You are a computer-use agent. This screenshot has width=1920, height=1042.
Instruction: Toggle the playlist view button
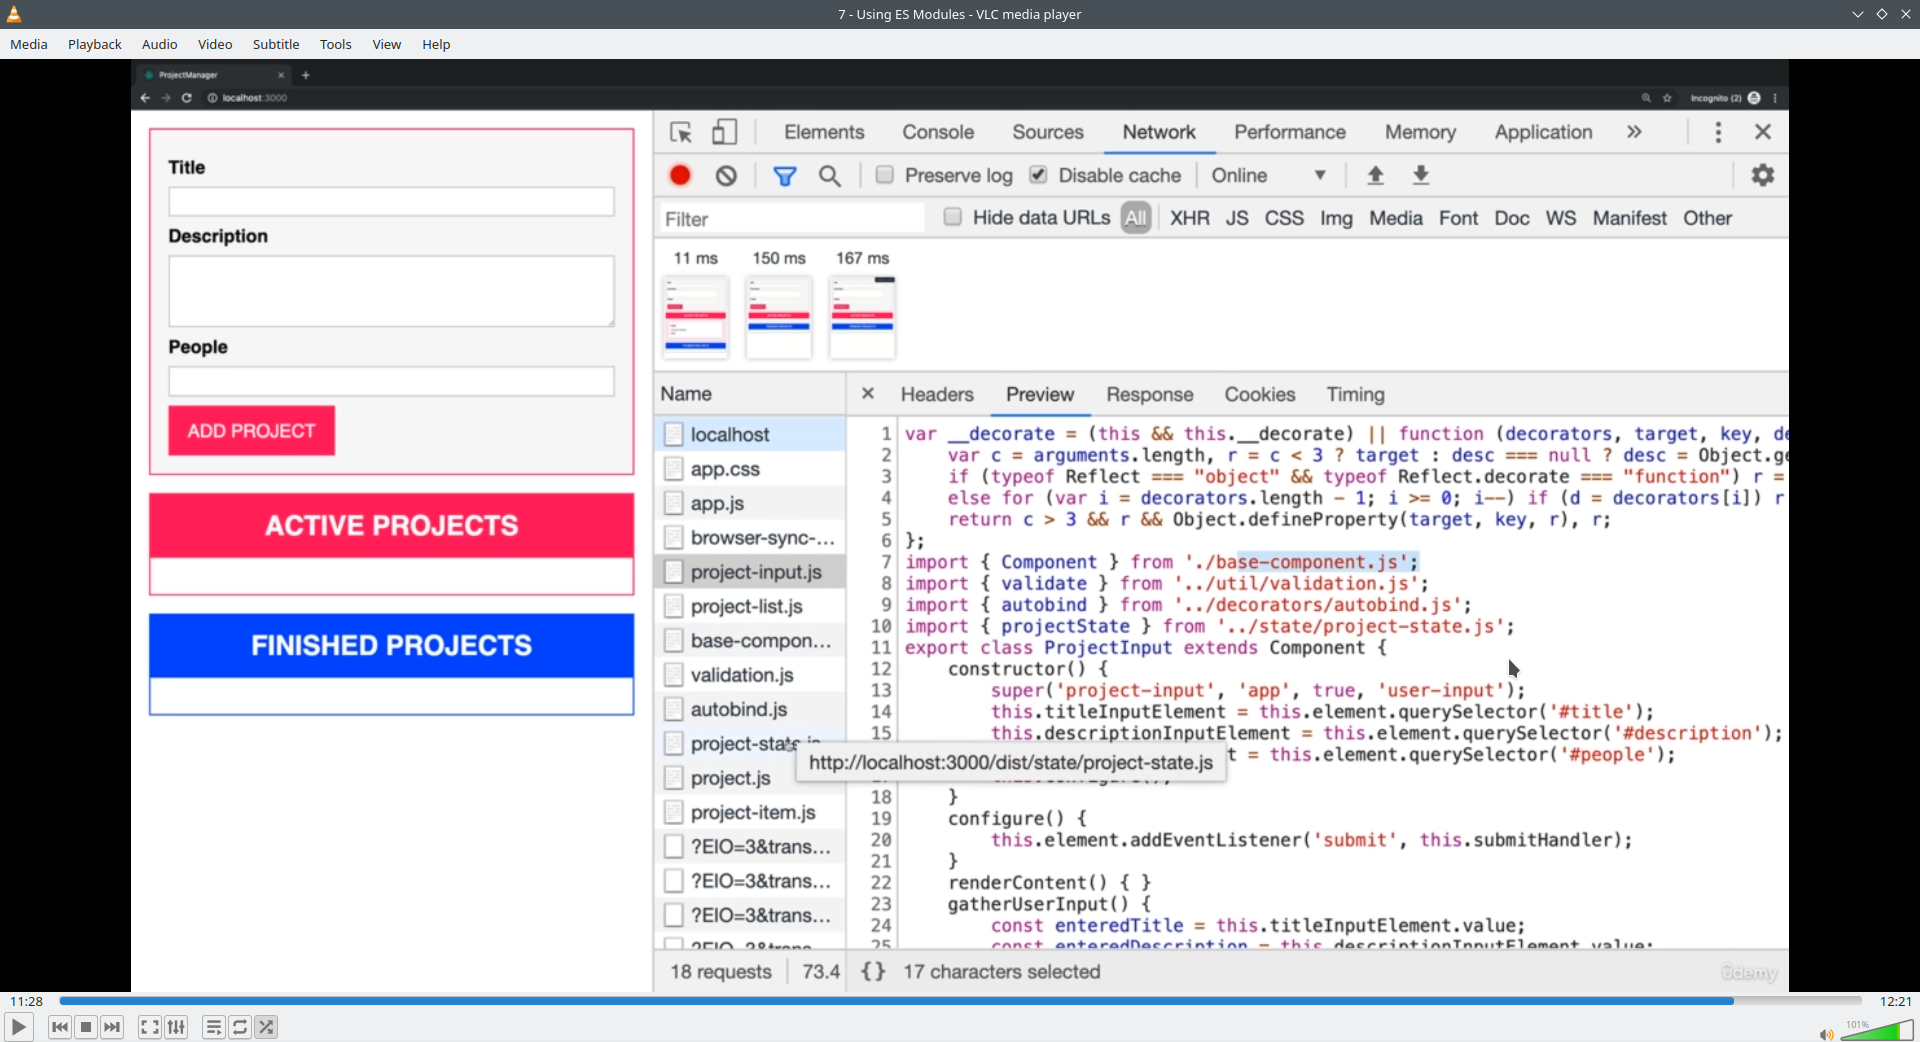click(213, 1027)
